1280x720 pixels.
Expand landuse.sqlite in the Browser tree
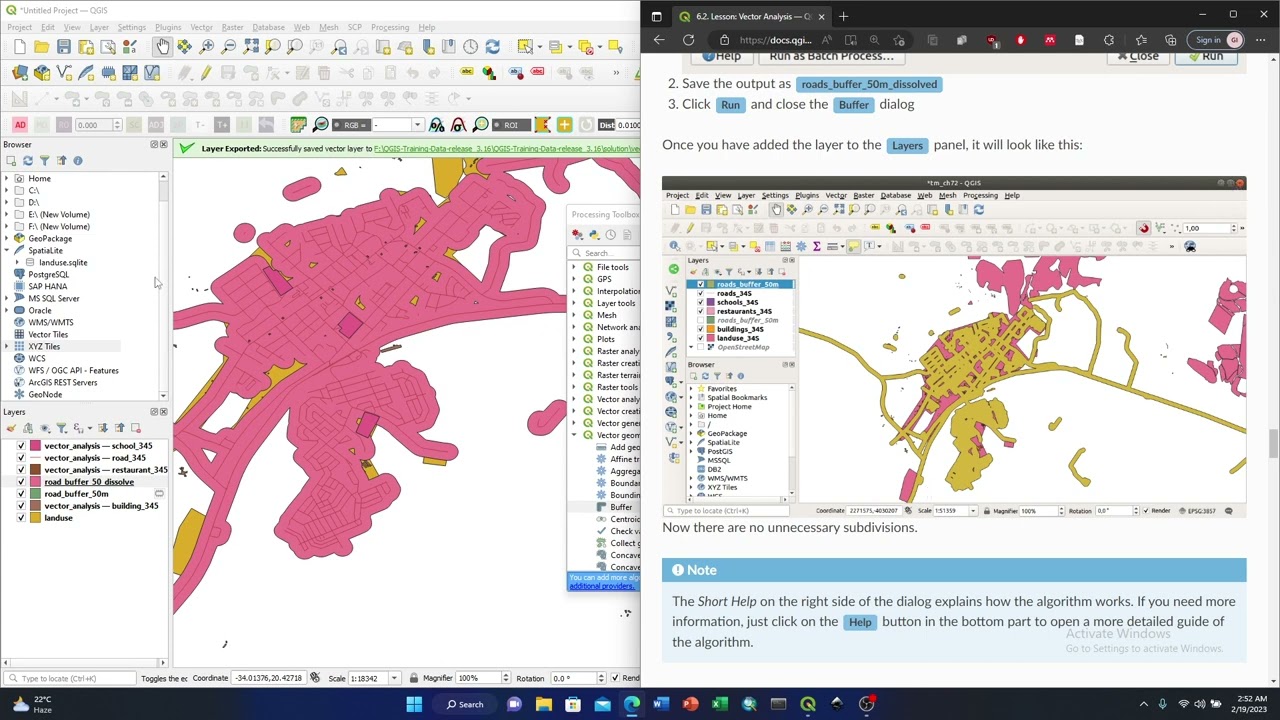tap(17, 262)
